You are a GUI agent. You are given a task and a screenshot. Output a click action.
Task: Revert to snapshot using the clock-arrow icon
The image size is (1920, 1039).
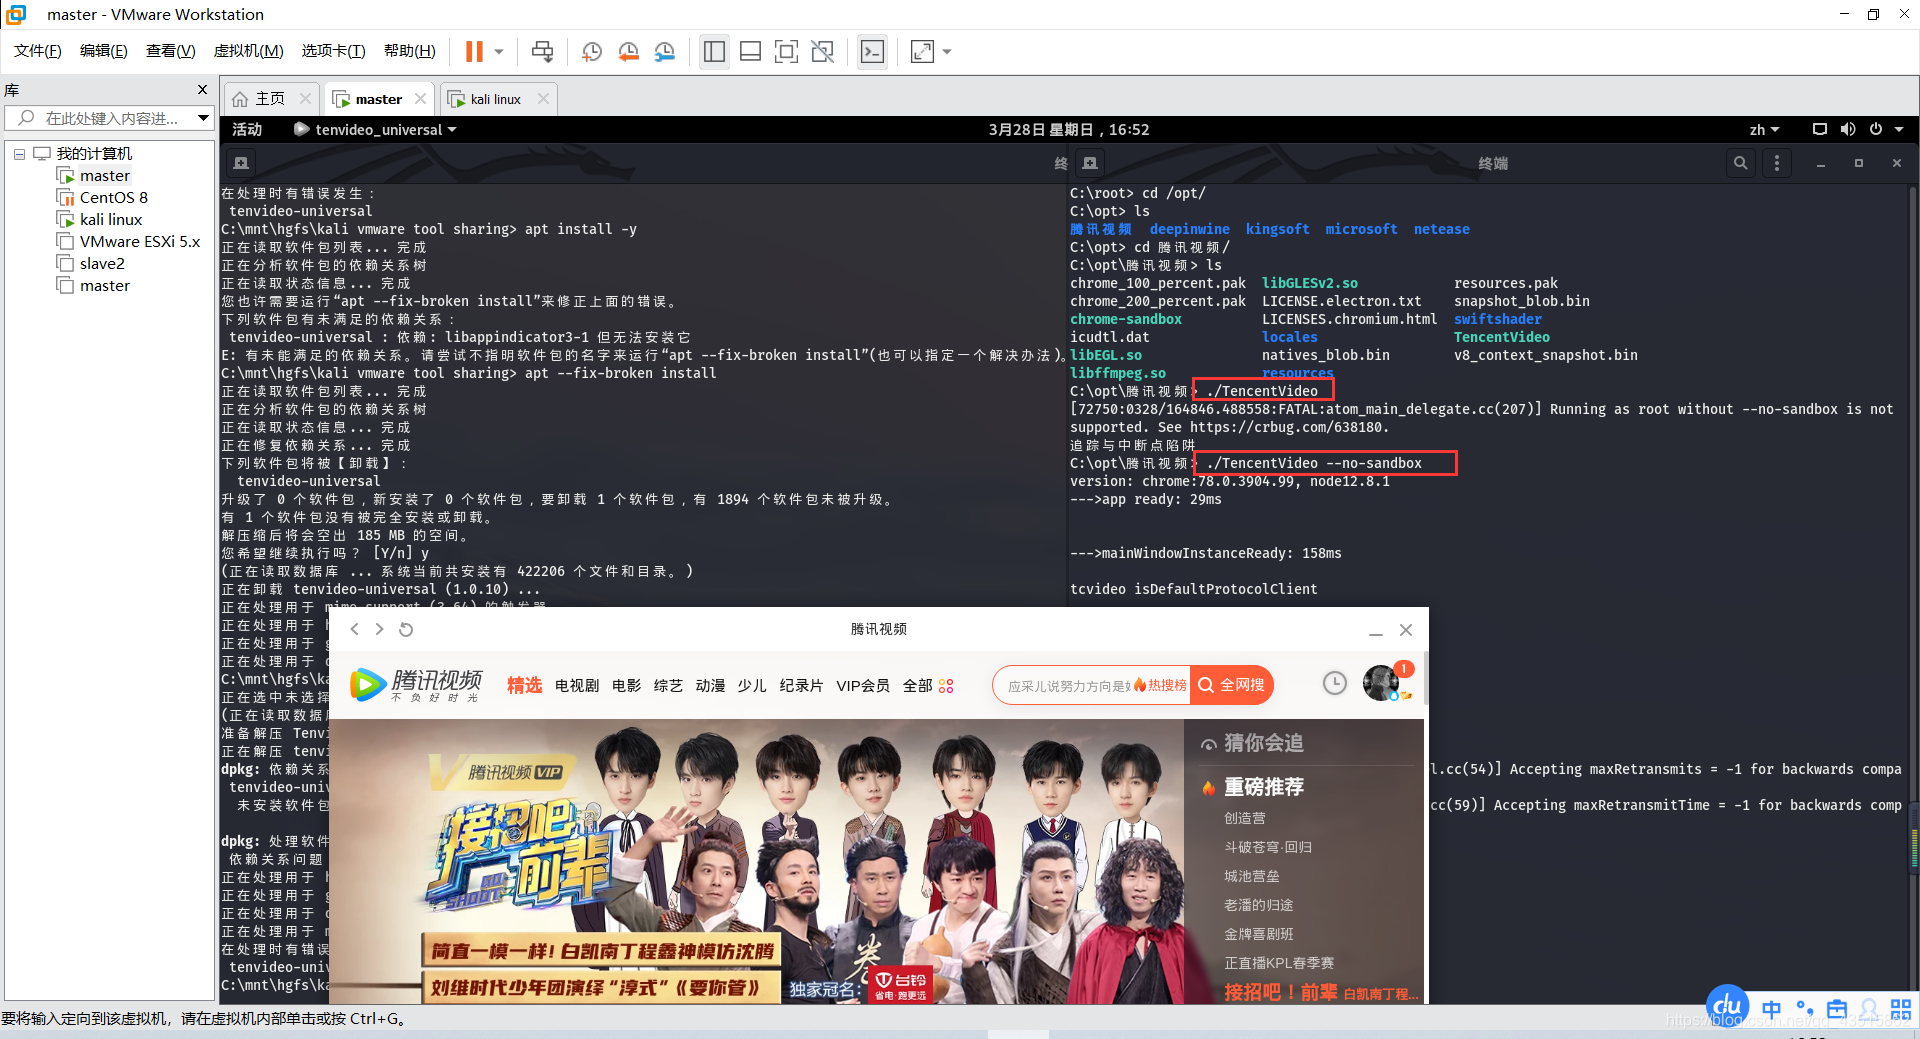[628, 51]
